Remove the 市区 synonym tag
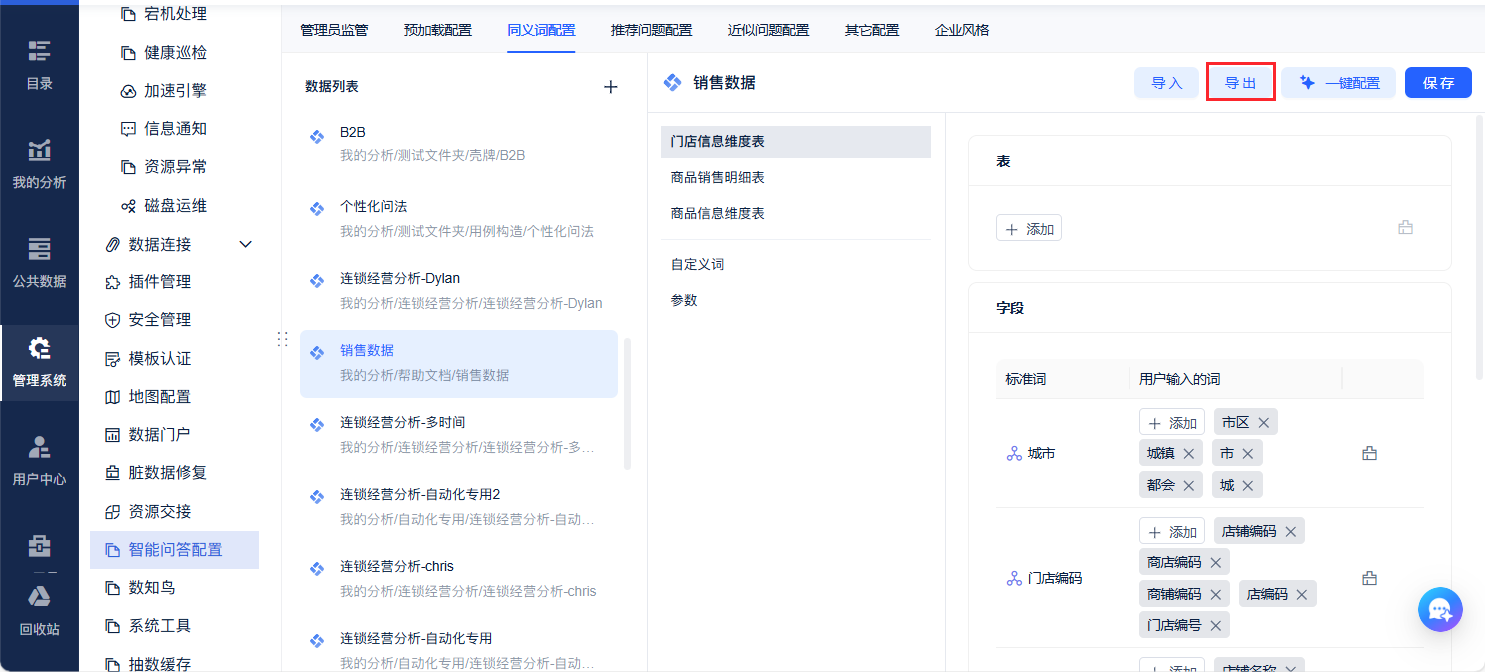 click(x=1264, y=423)
